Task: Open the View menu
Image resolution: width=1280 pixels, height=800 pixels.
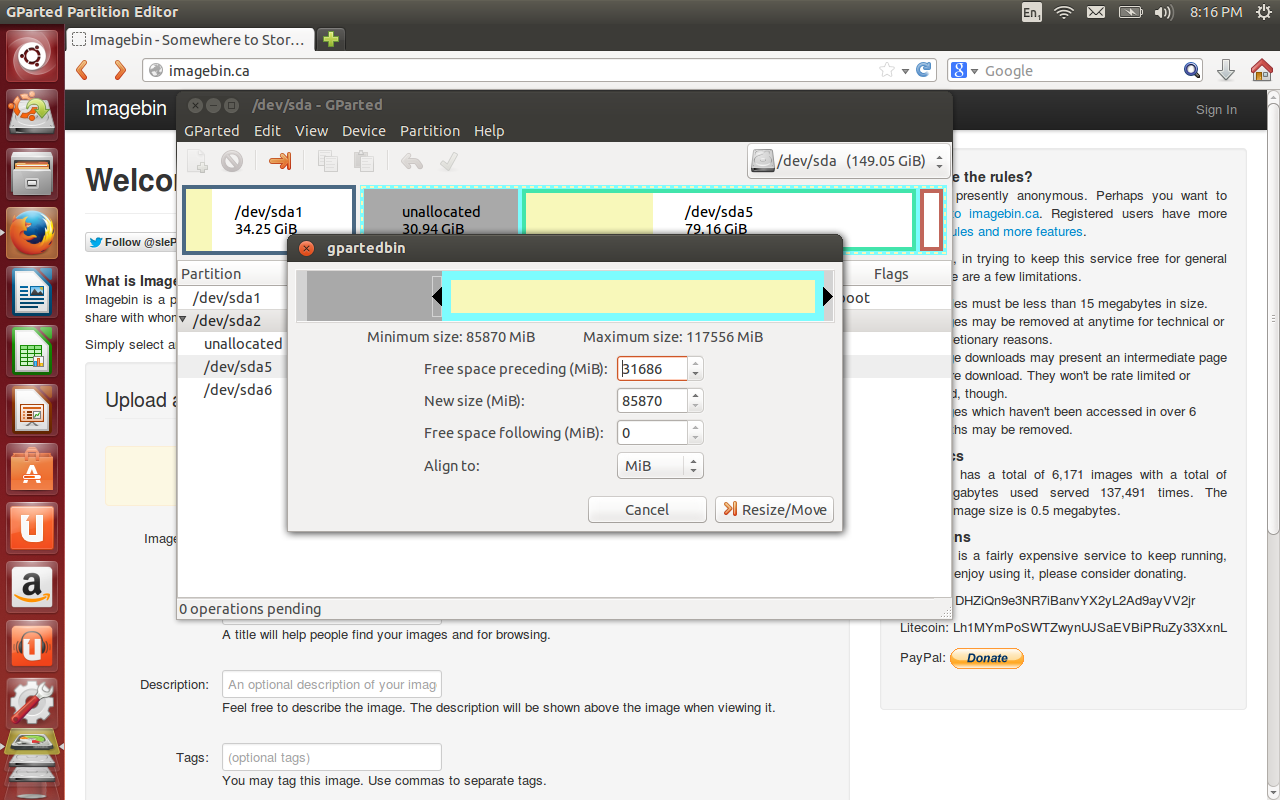Action: pyautogui.click(x=311, y=131)
